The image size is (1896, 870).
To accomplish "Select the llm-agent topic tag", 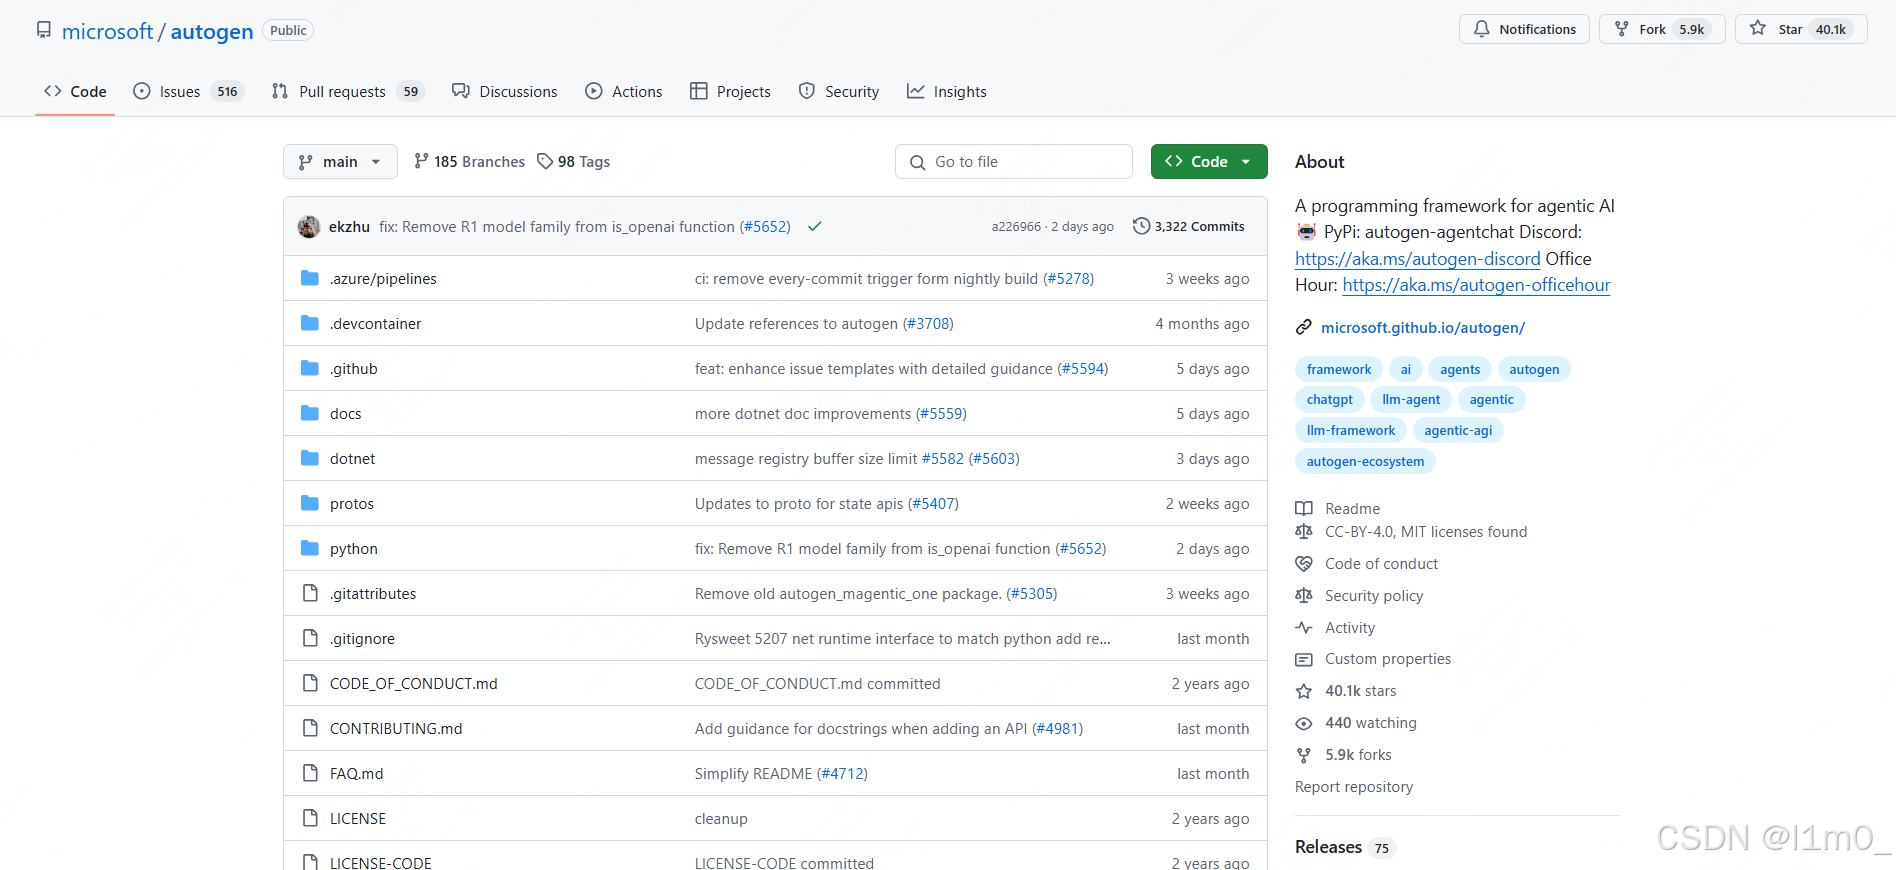I will click(1411, 399).
